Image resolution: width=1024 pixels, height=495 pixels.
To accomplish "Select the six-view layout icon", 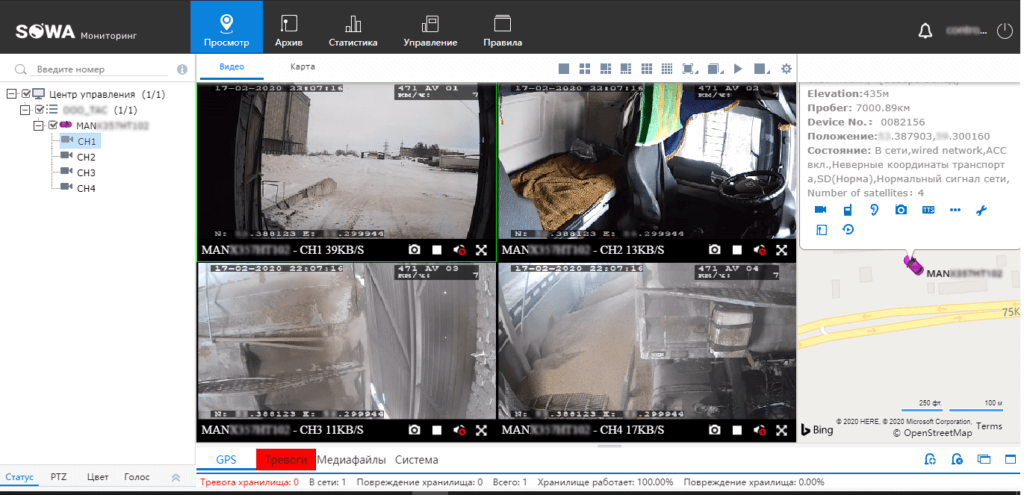I will (x=605, y=69).
